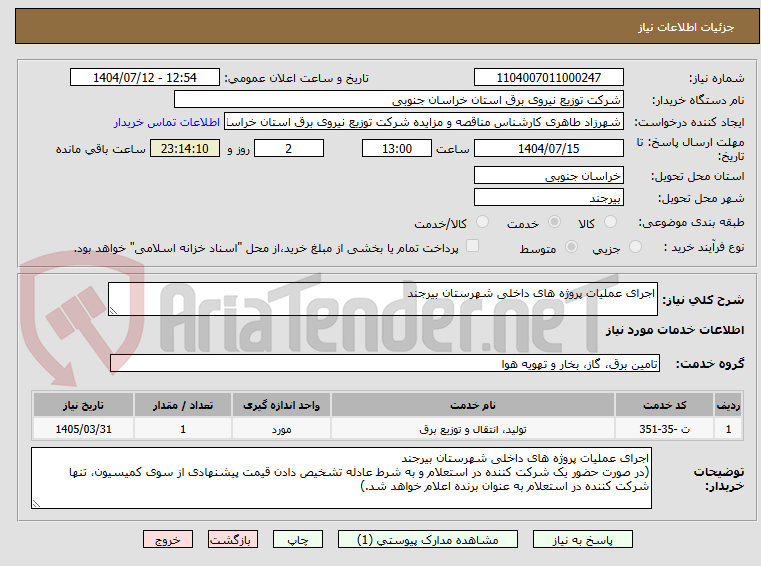Click resize handle of توضیحات خریدار textarea

point(36,504)
